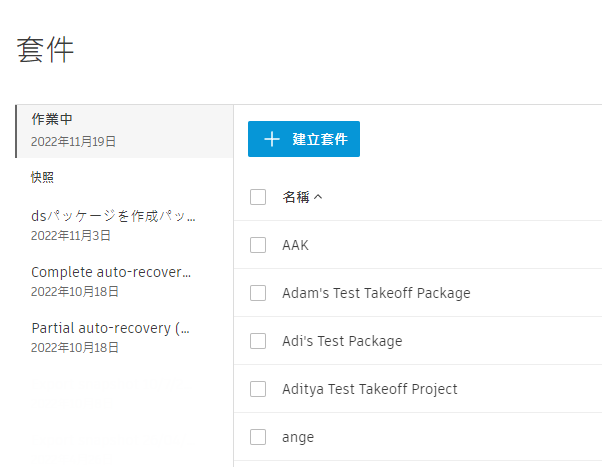Check the box for the AAK package

tap(258, 245)
